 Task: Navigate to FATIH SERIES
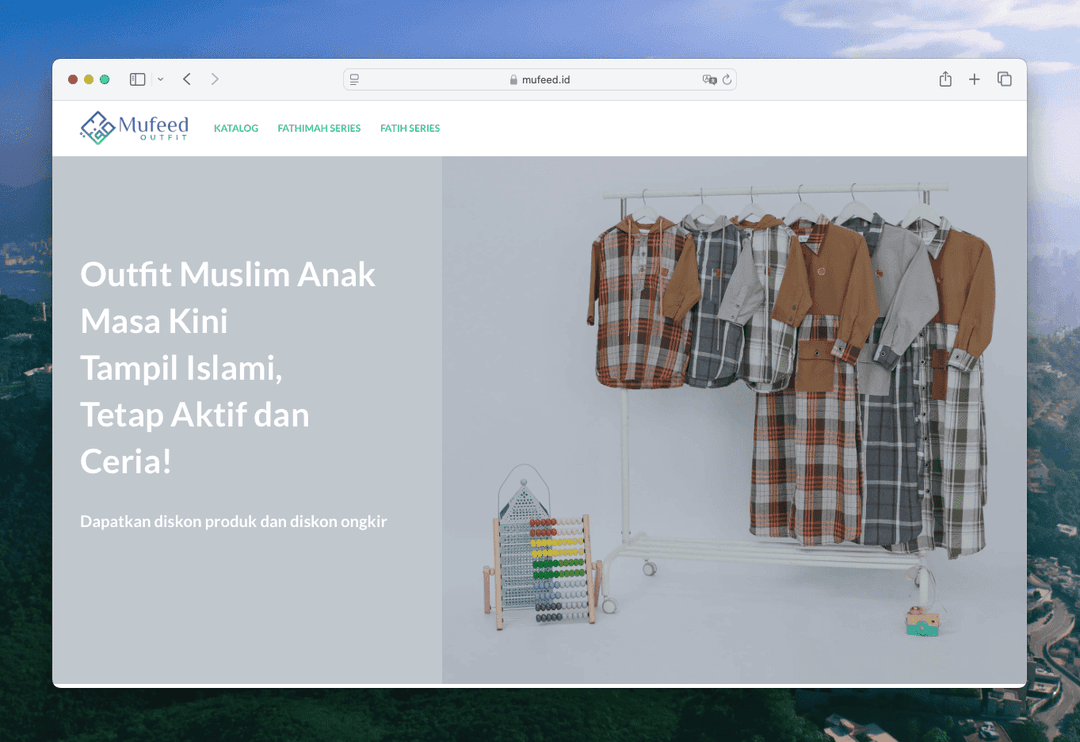tap(410, 128)
